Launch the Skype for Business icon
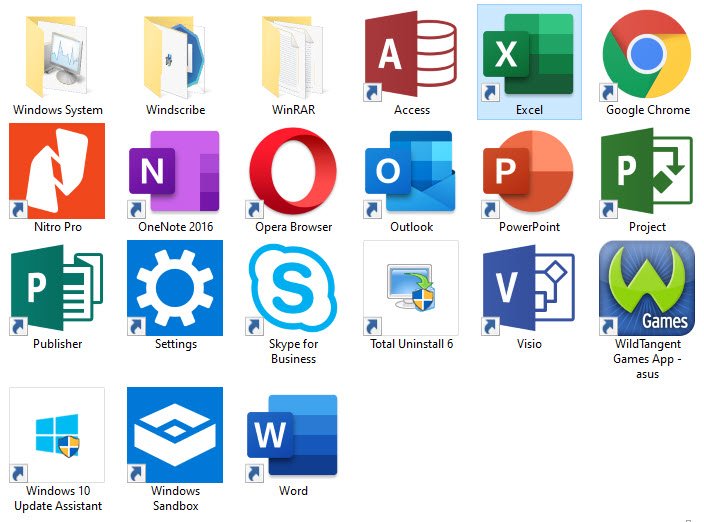 click(293, 289)
